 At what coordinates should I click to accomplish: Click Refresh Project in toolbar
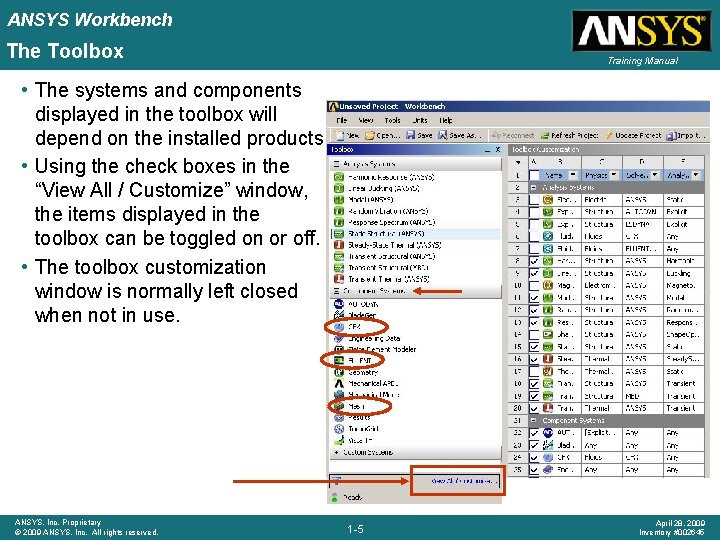[569, 135]
